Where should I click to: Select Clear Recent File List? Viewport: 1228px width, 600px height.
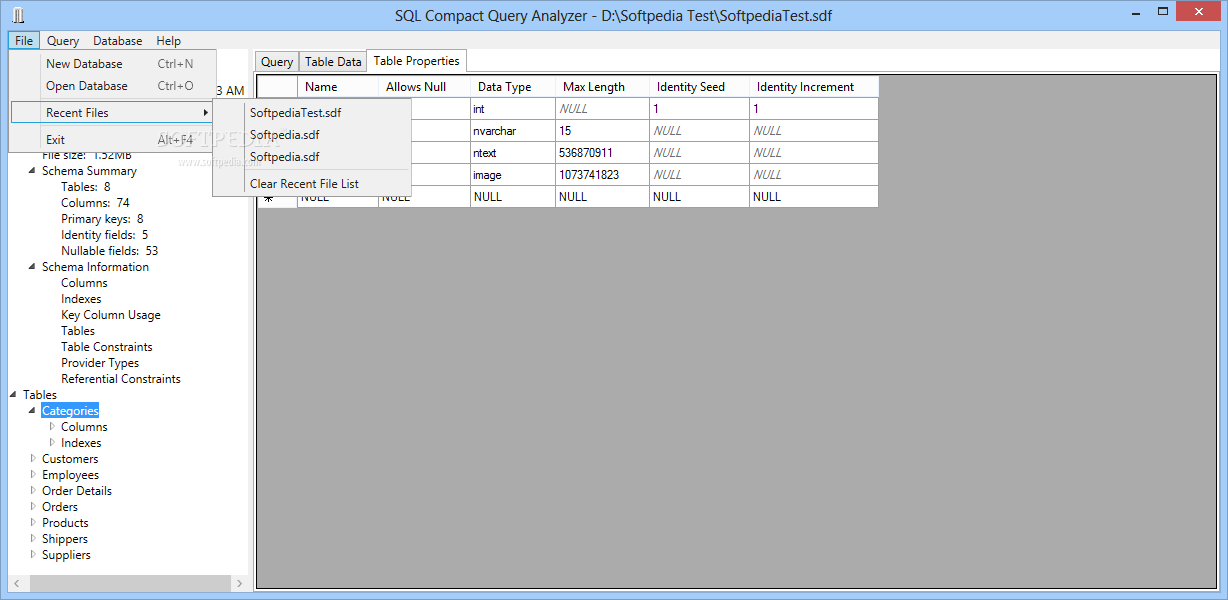click(312, 184)
